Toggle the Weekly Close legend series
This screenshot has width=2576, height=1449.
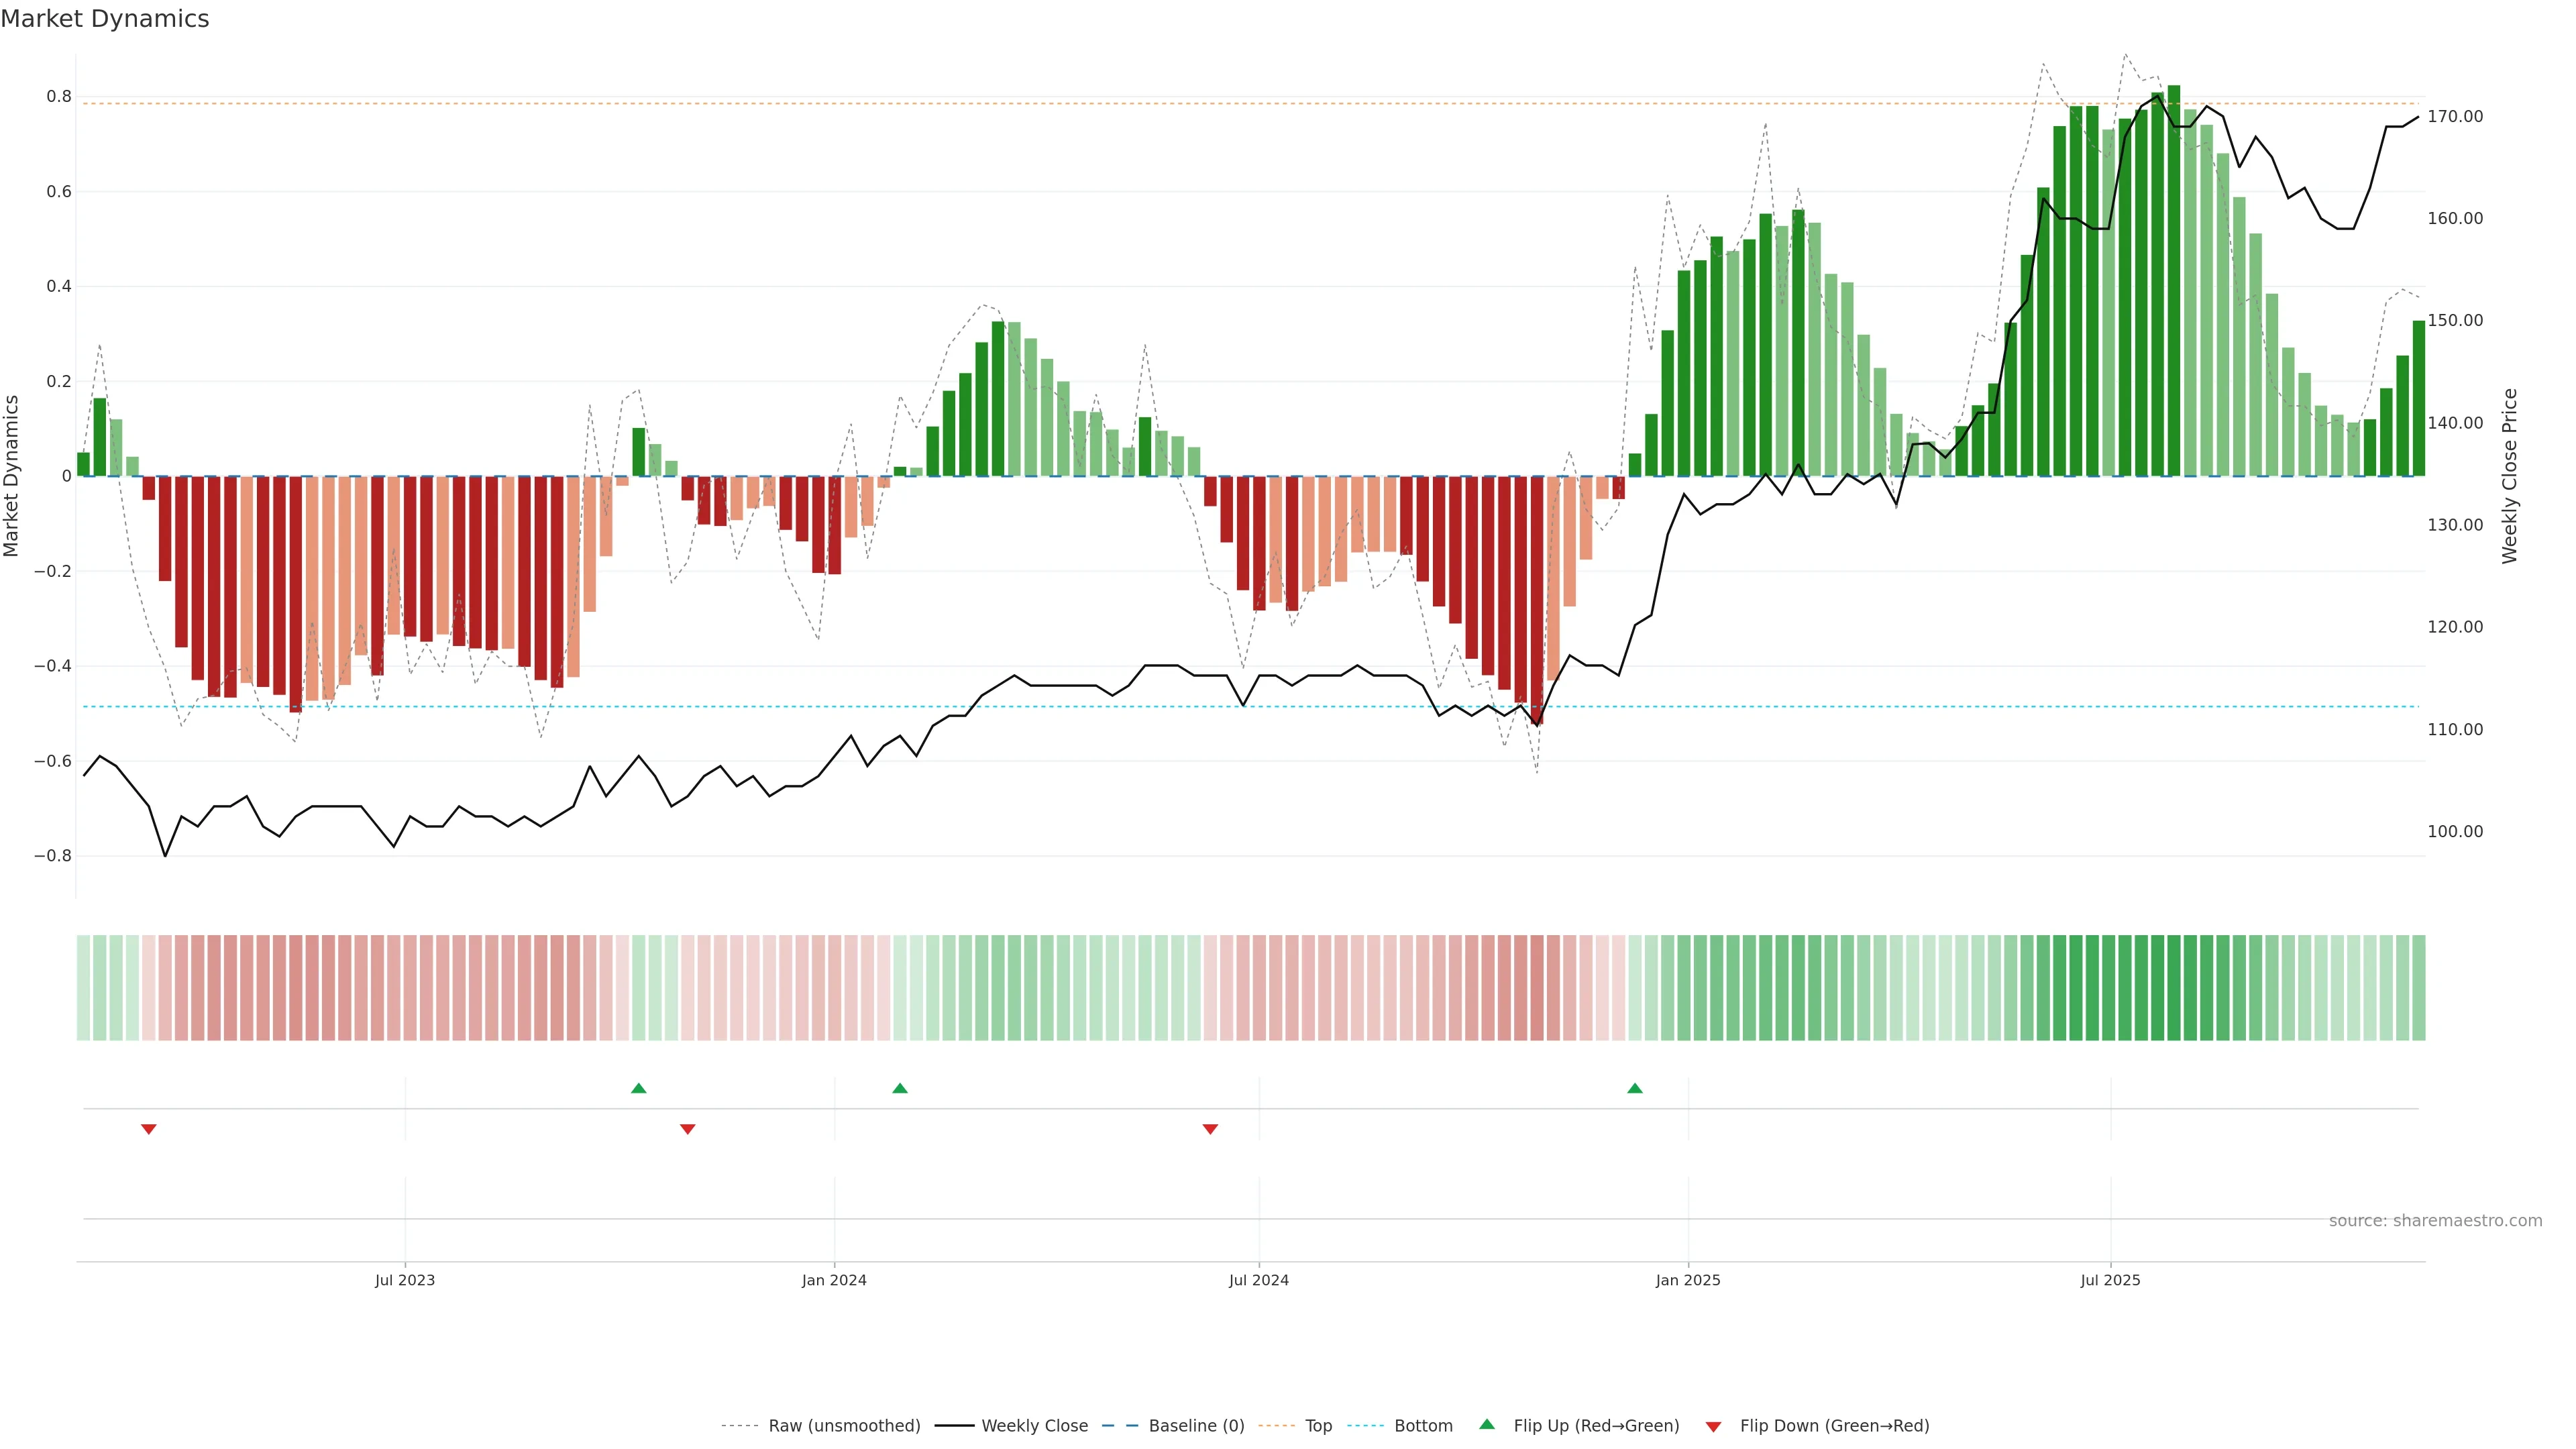(1034, 1426)
